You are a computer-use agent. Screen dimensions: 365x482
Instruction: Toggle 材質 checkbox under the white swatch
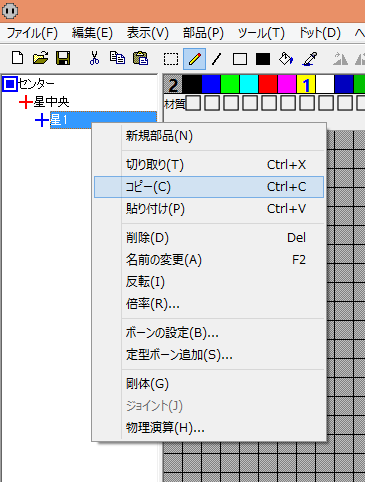pyautogui.click(x=326, y=103)
